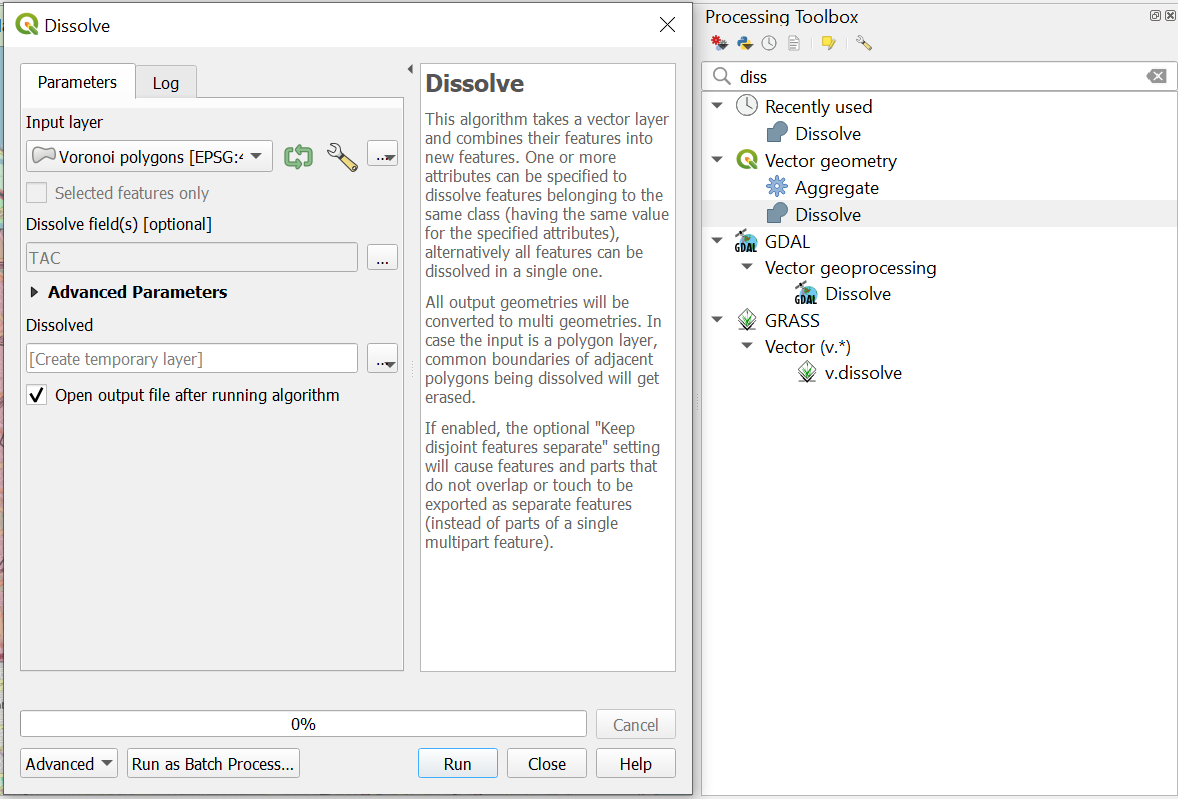Select the GDAL Dissolve algorithm
The width and height of the screenshot is (1178, 799).
(x=856, y=293)
